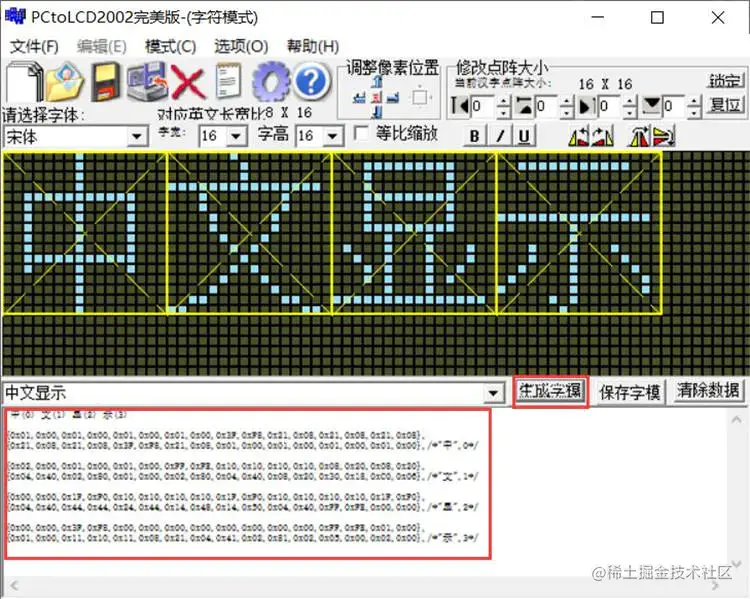
Task: Click the bottom-edge value field
Action: 674,106
